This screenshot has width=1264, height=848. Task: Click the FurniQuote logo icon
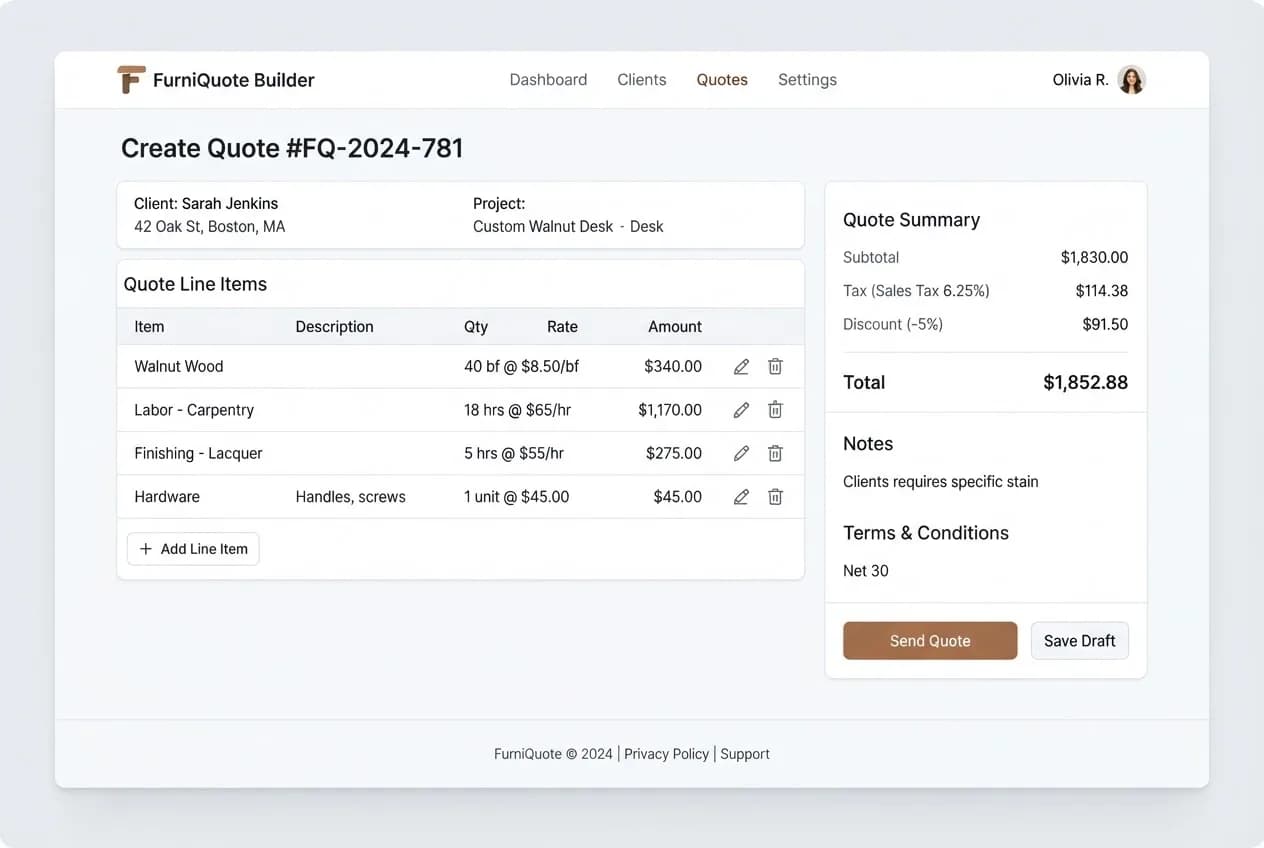click(131, 80)
